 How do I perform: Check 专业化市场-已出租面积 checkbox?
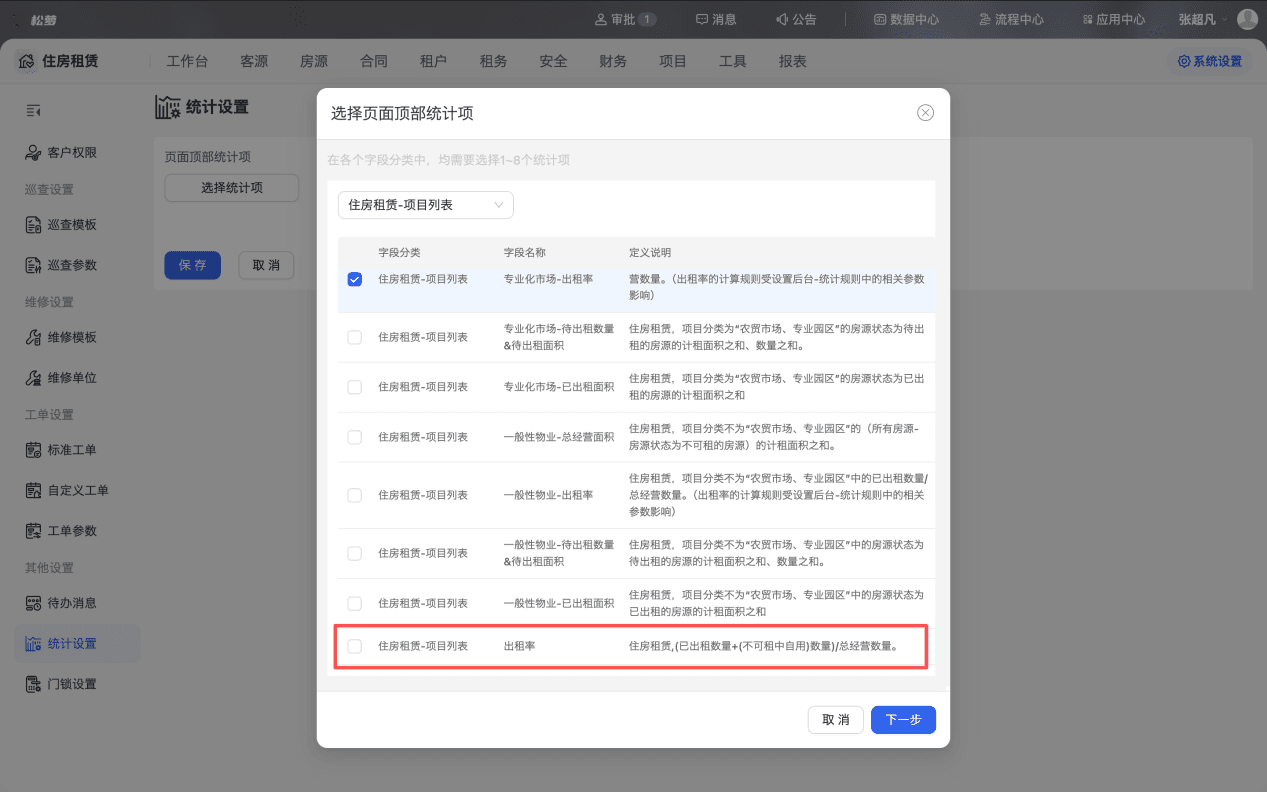(x=355, y=387)
